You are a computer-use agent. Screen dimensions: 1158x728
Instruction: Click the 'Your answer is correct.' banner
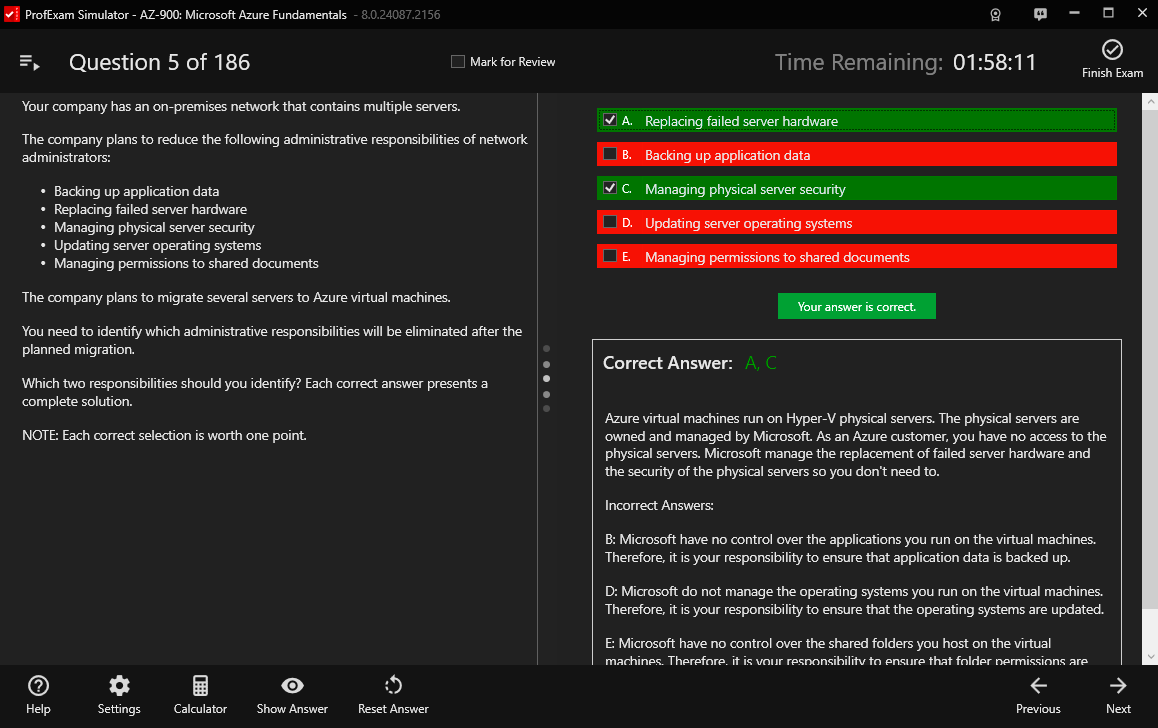857,306
